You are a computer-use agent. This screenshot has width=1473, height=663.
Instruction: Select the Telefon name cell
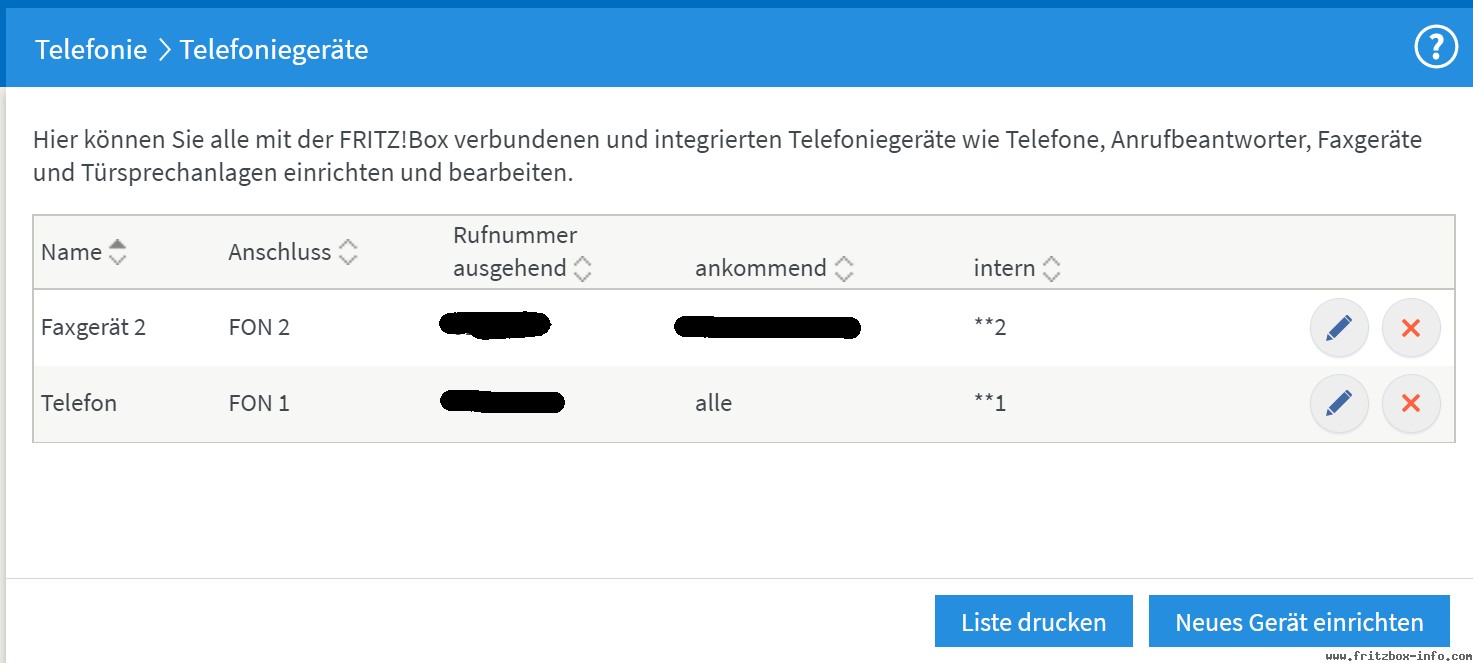point(79,403)
